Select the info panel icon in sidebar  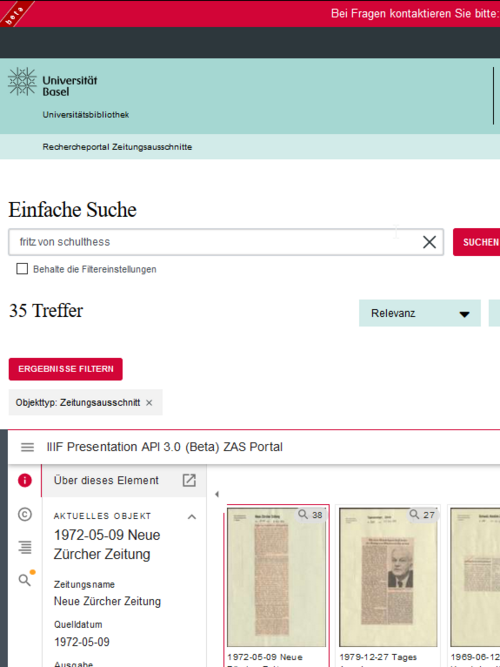click(x=25, y=480)
